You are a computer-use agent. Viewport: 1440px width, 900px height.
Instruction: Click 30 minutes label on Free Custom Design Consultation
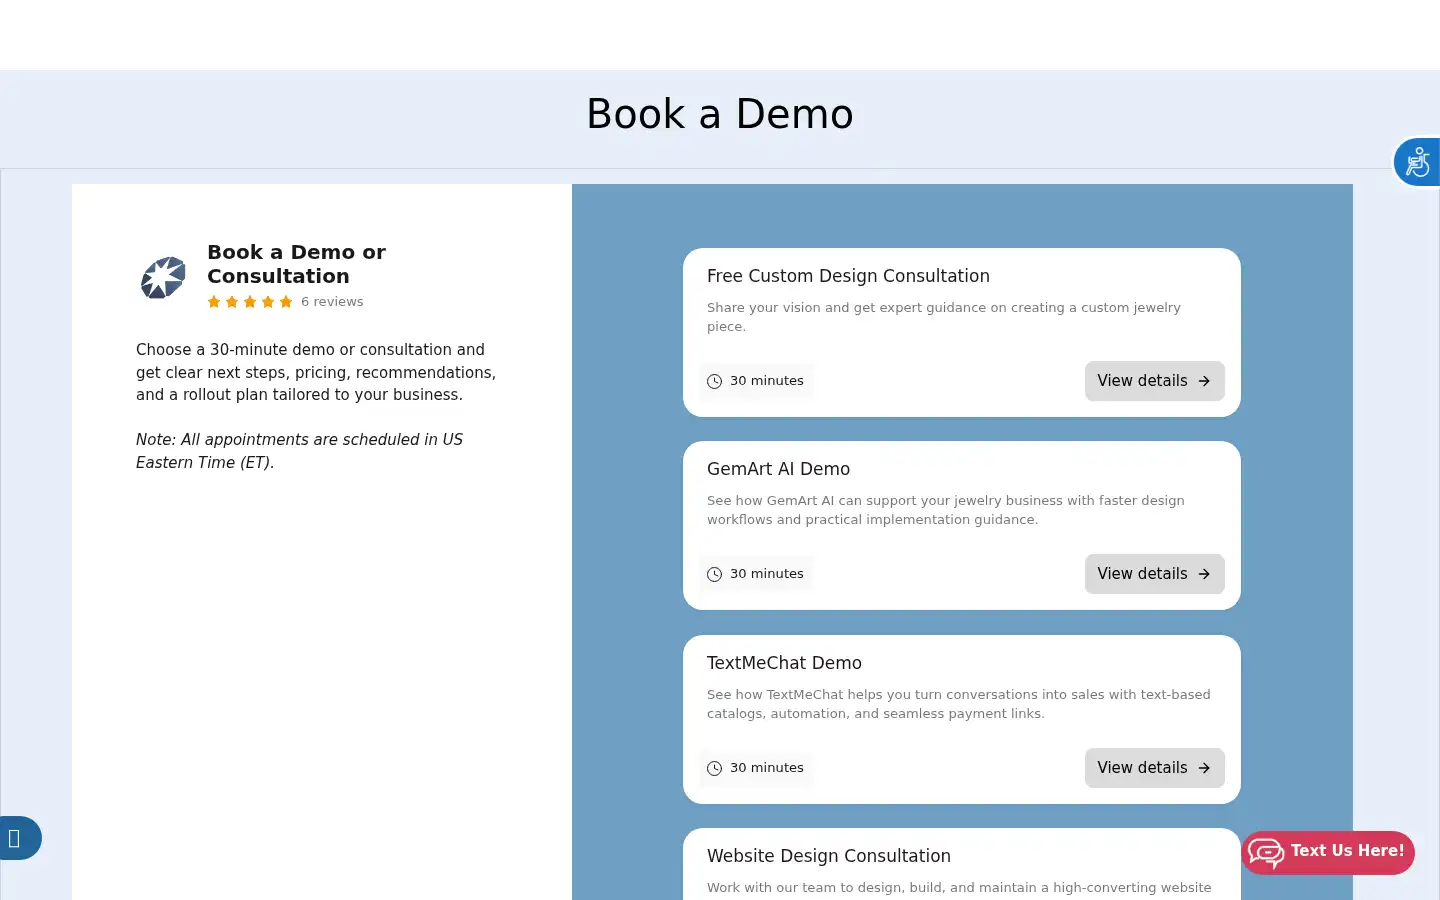click(x=767, y=381)
